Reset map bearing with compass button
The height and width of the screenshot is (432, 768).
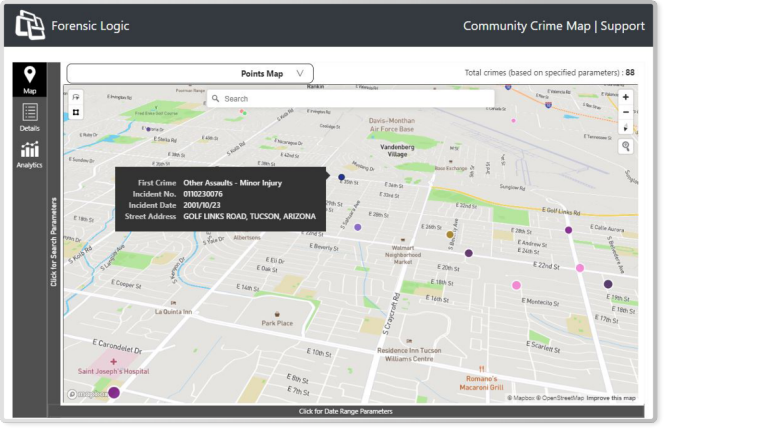click(x=626, y=127)
